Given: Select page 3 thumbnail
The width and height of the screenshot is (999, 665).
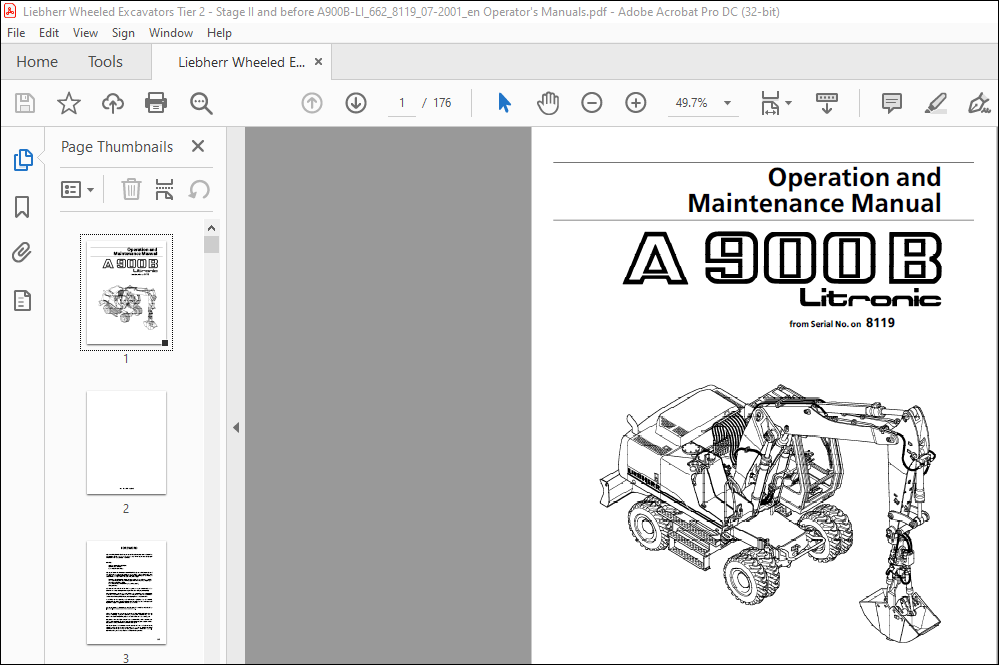Looking at the screenshot, I should tap(126, 592).
